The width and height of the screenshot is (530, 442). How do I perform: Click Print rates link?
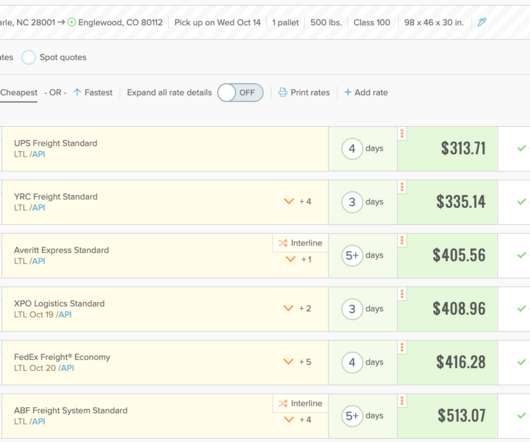point(310,92)
